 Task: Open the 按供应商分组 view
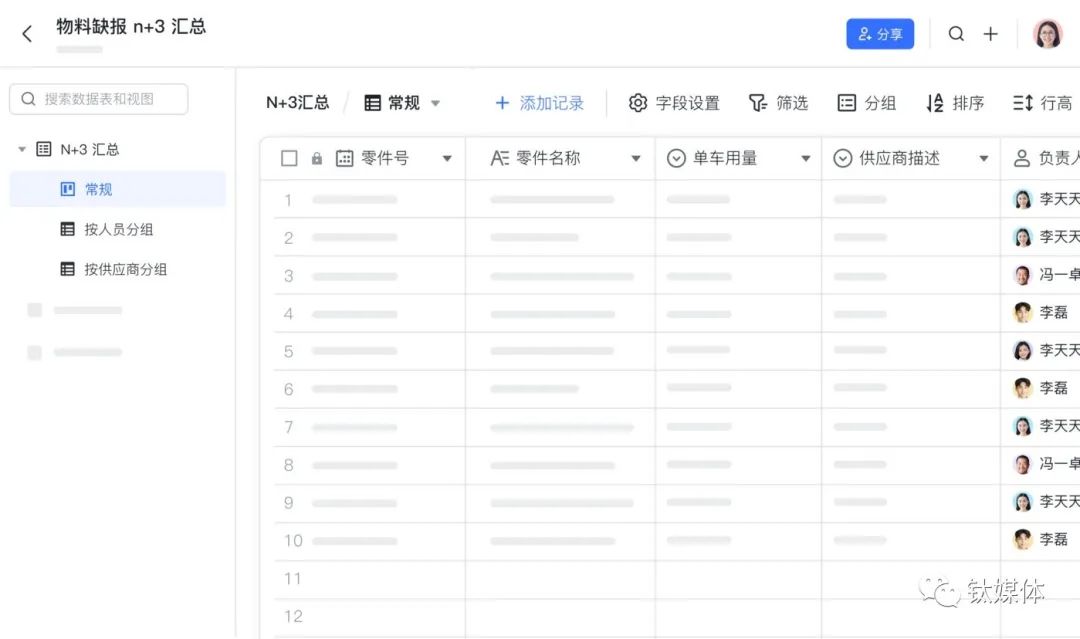(125, 269)
